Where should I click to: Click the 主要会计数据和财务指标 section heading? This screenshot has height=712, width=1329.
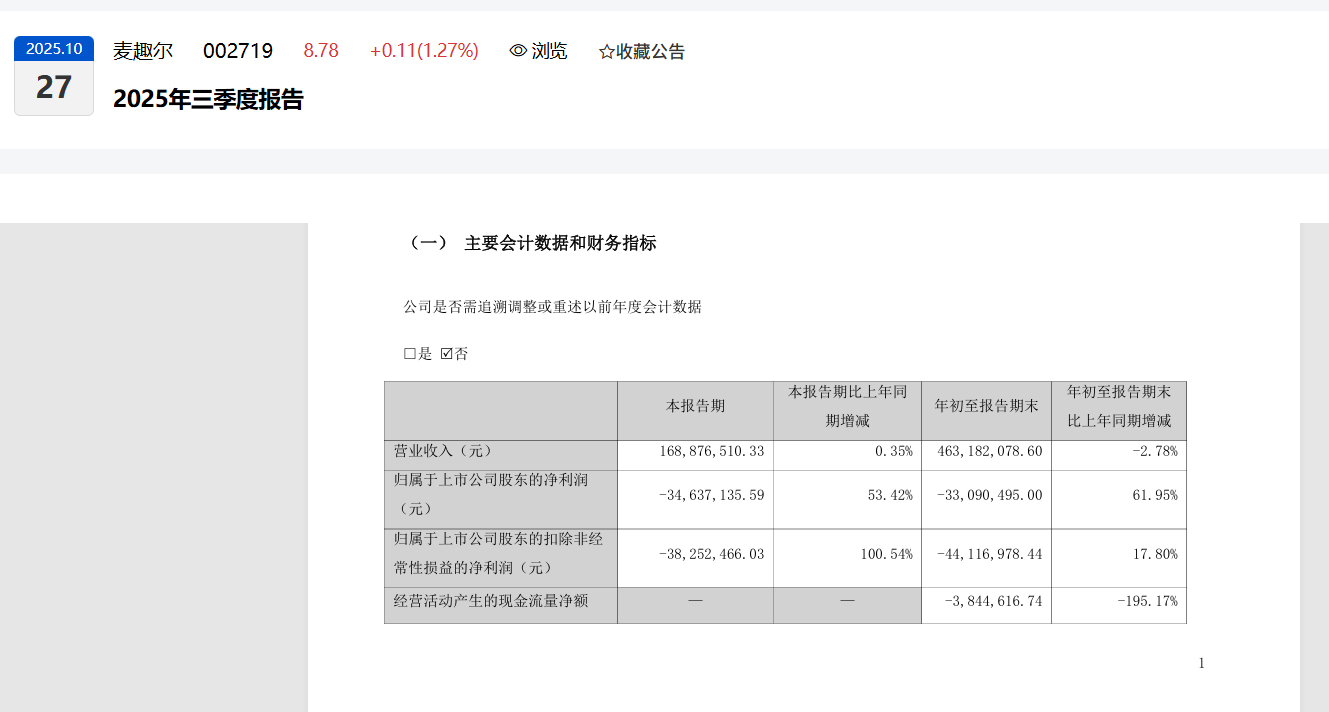pyautogui.click(x=560, y=243)
